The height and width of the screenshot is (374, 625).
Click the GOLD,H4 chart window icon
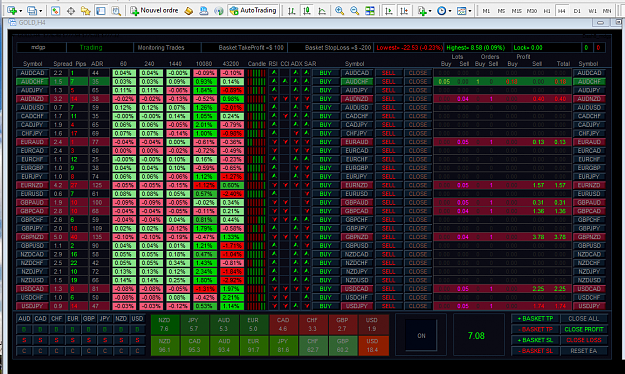pyautogui.click(x=12, y=23)
